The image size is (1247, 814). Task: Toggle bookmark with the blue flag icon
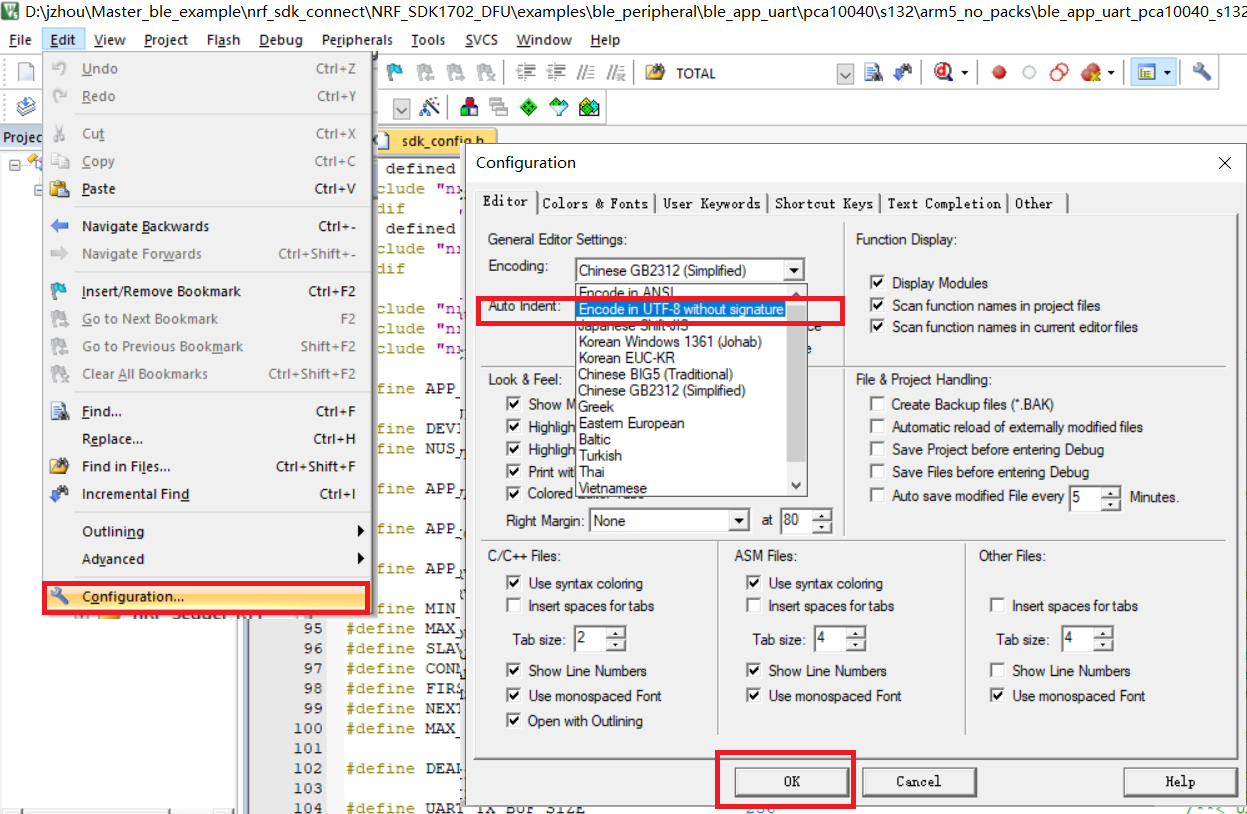click(x=395, y=72)
